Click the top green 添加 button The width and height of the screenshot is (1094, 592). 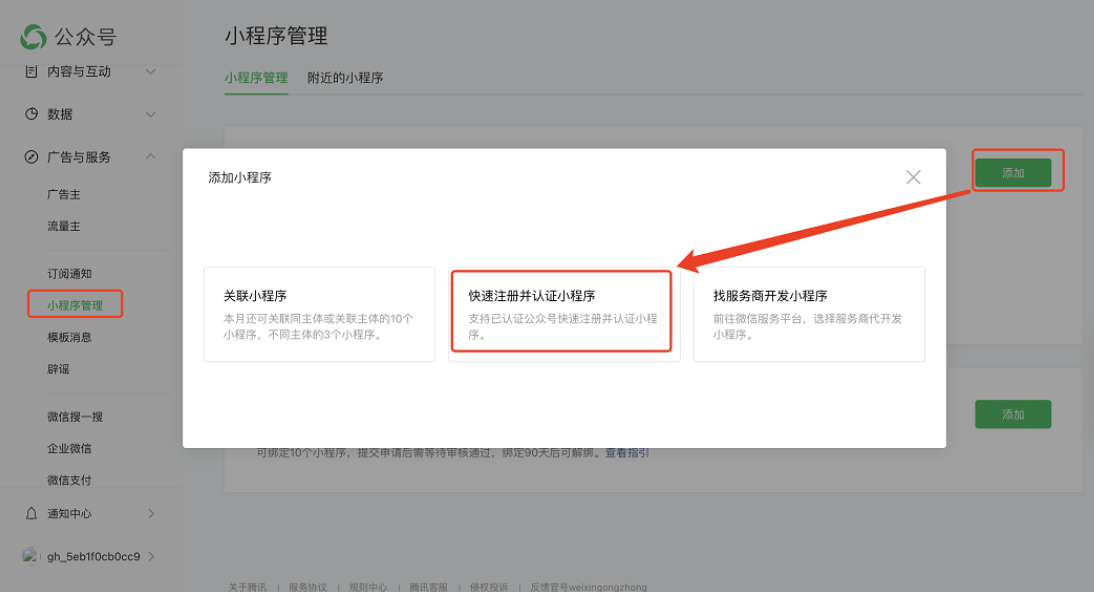coord(1013,173)
